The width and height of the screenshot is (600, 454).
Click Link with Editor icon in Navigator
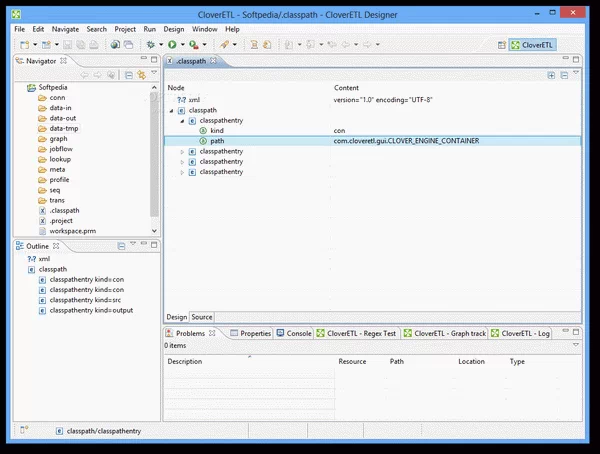142,75
